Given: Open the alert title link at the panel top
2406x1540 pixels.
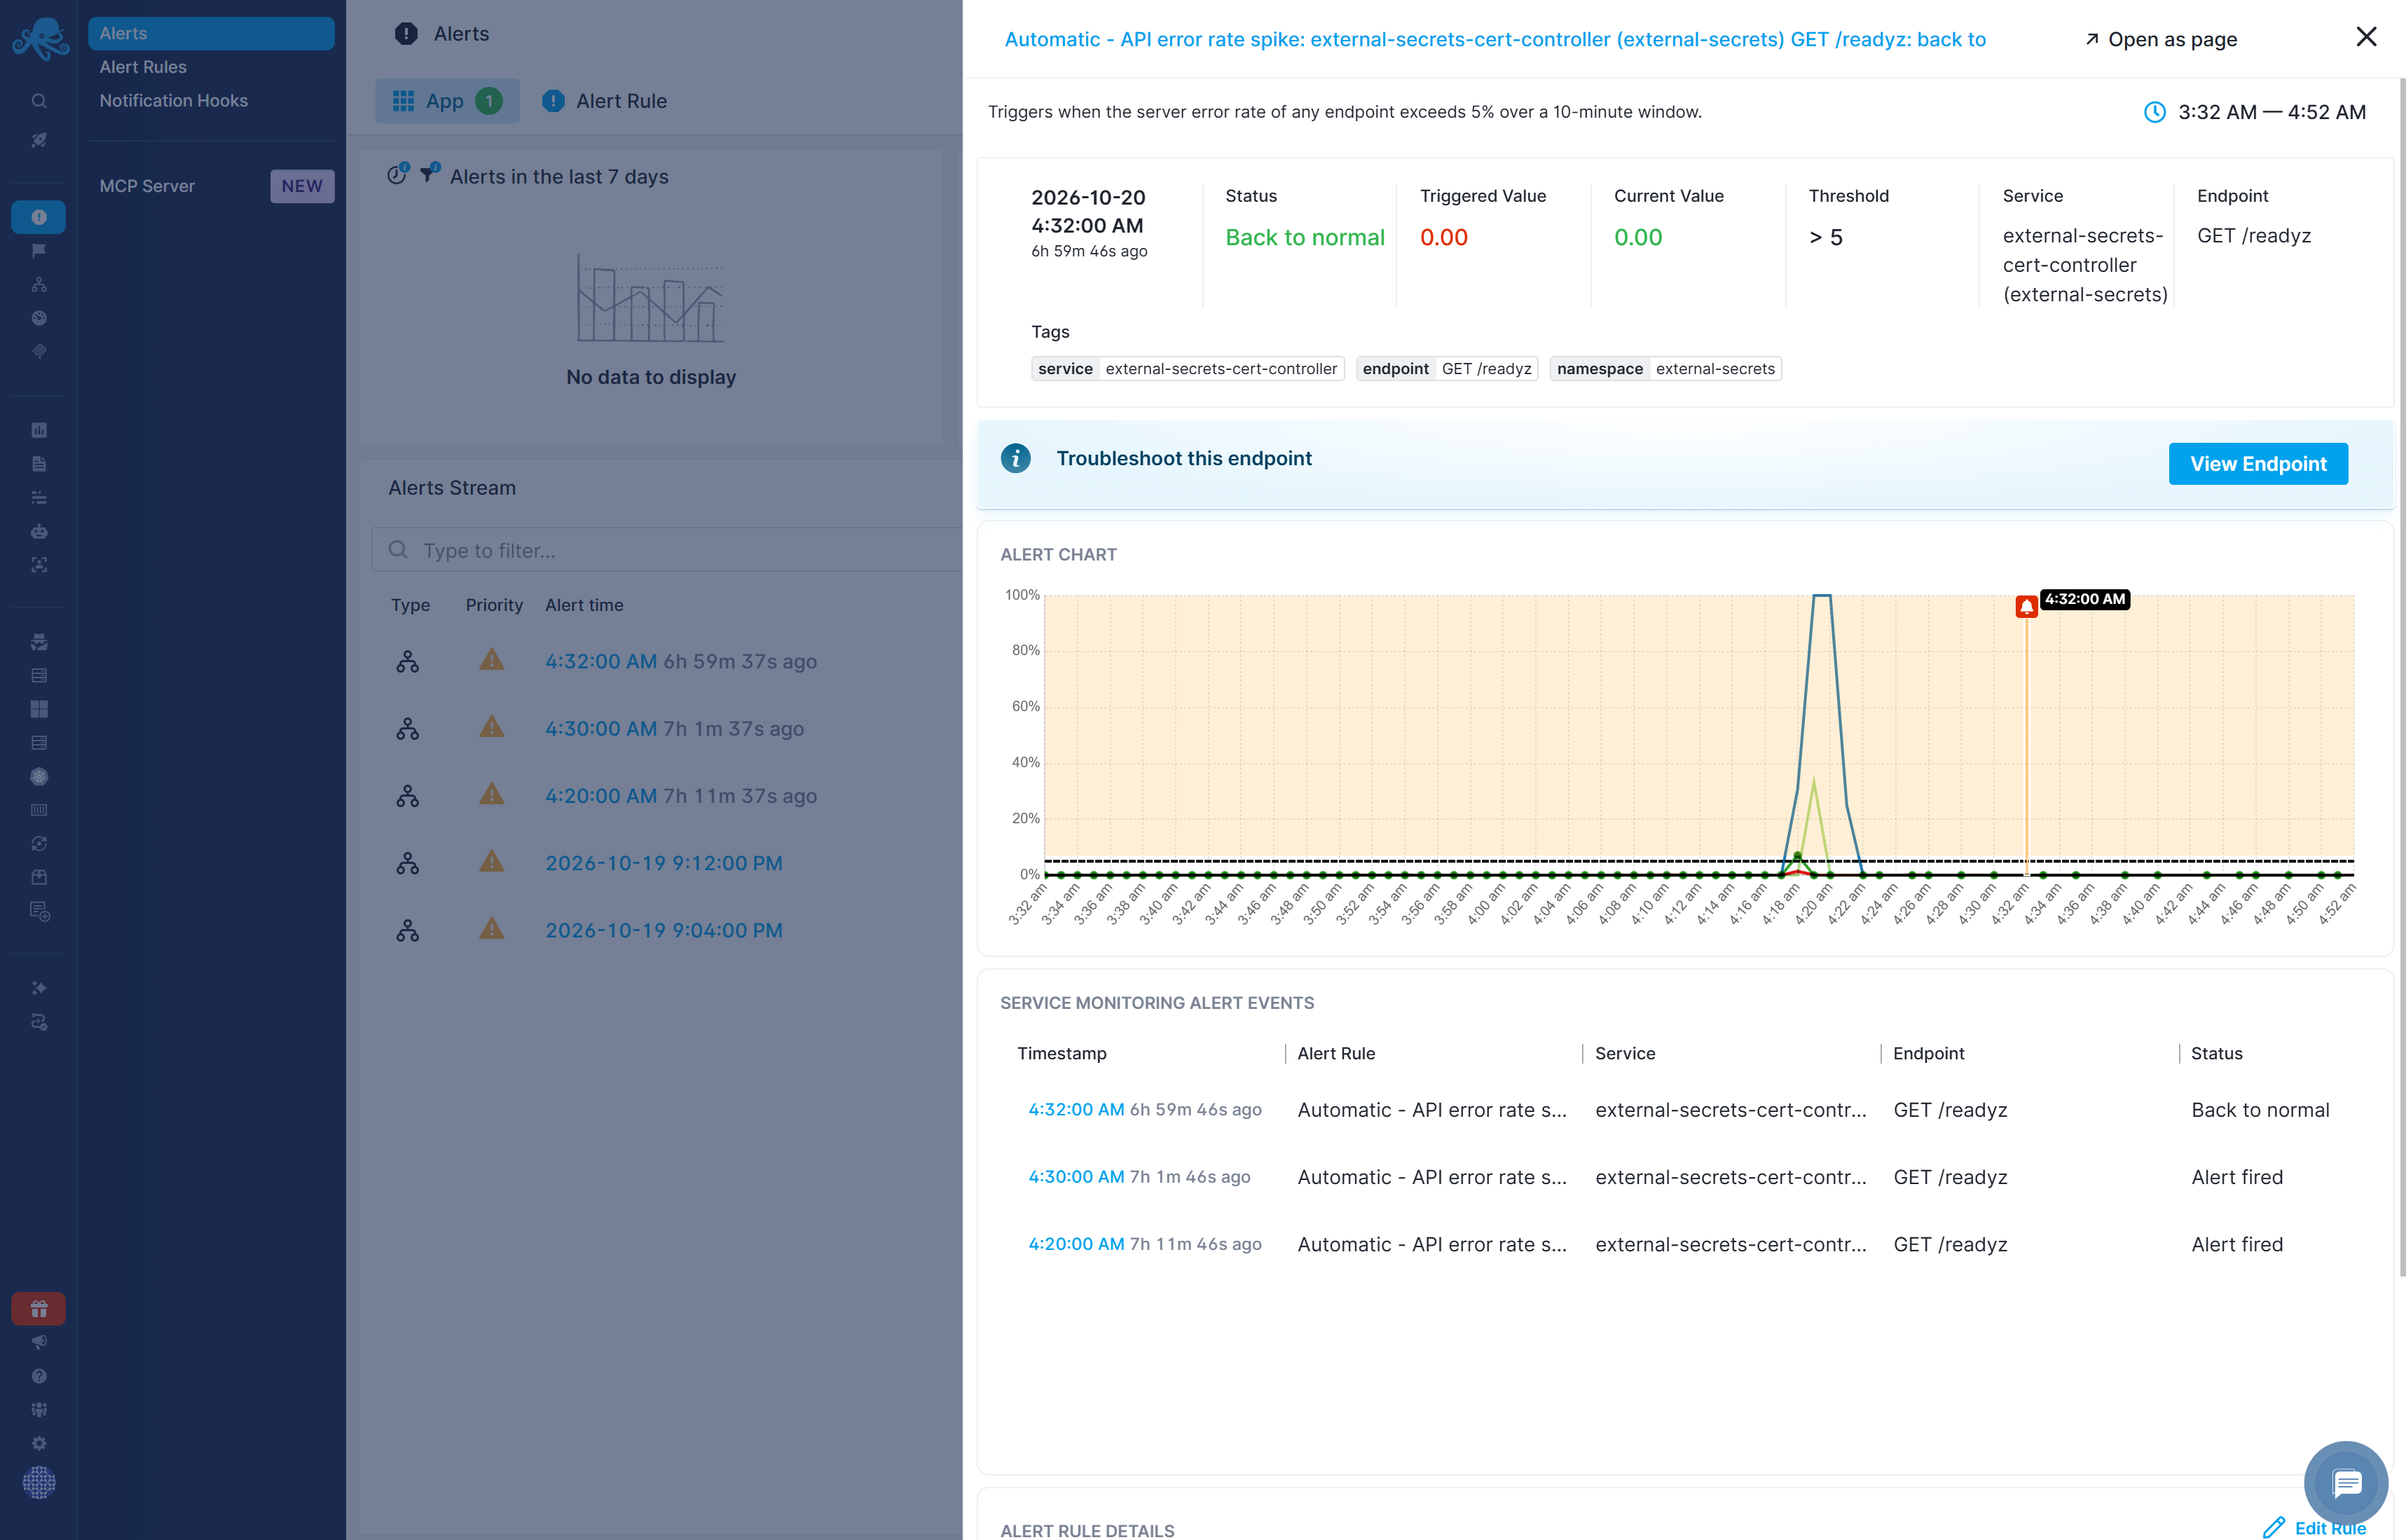Looking at the screenshot, I should point(1495,39).
